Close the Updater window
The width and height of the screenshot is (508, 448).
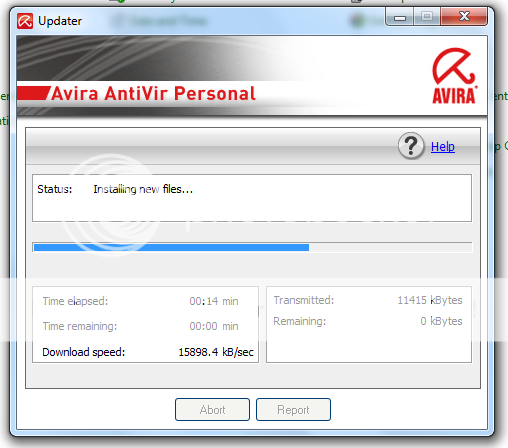(x=464, y=17)
